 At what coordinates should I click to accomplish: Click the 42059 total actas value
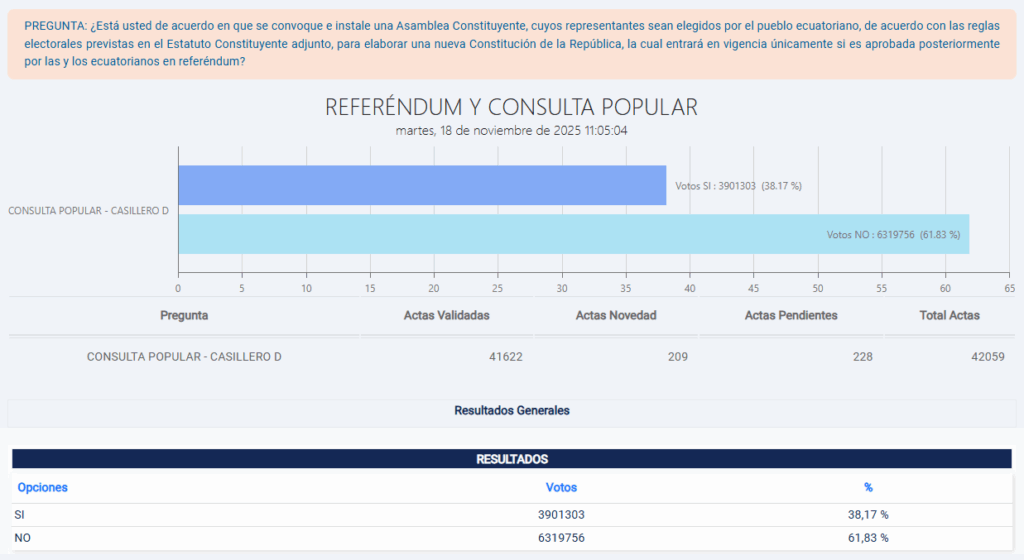[985, 357]
